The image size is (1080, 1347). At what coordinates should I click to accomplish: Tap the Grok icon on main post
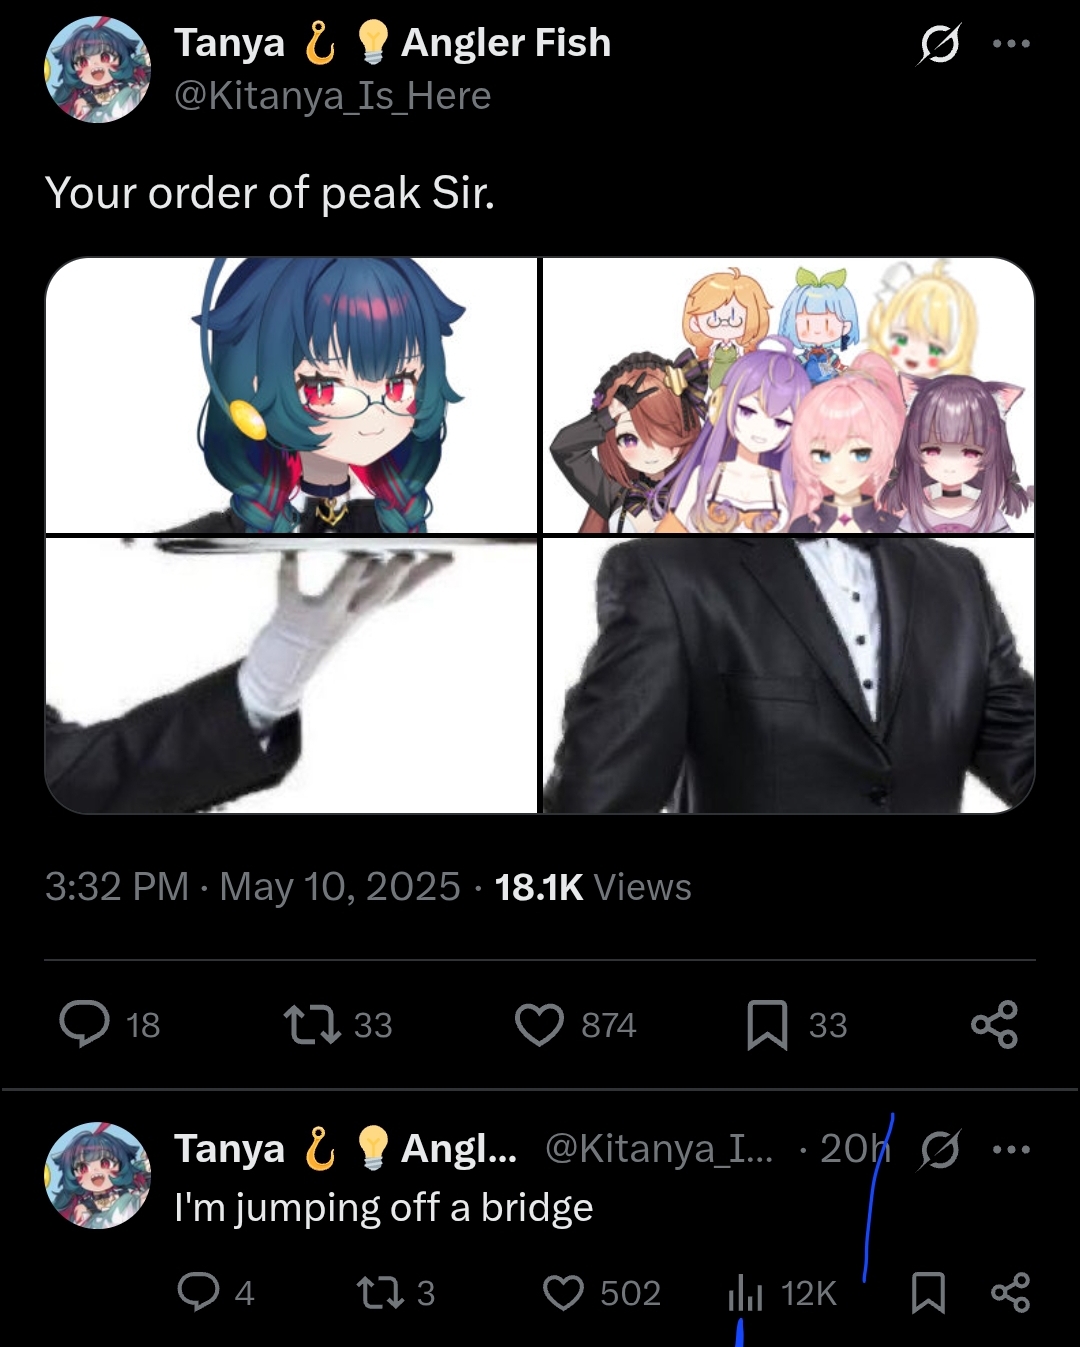[x=939, y=44]
